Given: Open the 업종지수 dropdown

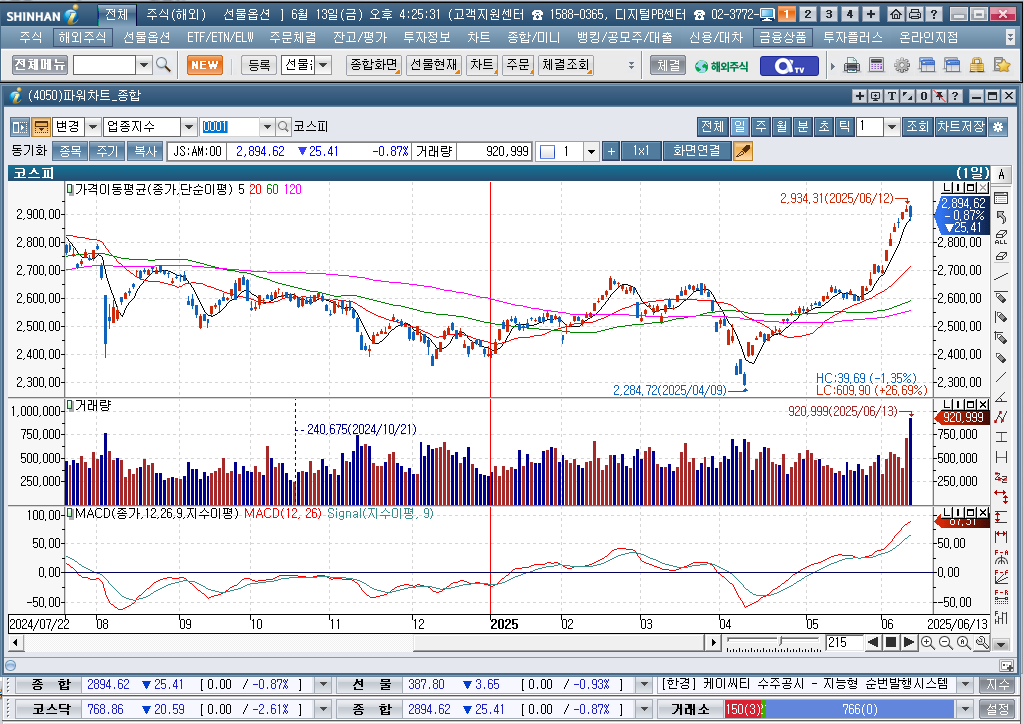Looking at the screenshot, I should (x=188, y=127).
